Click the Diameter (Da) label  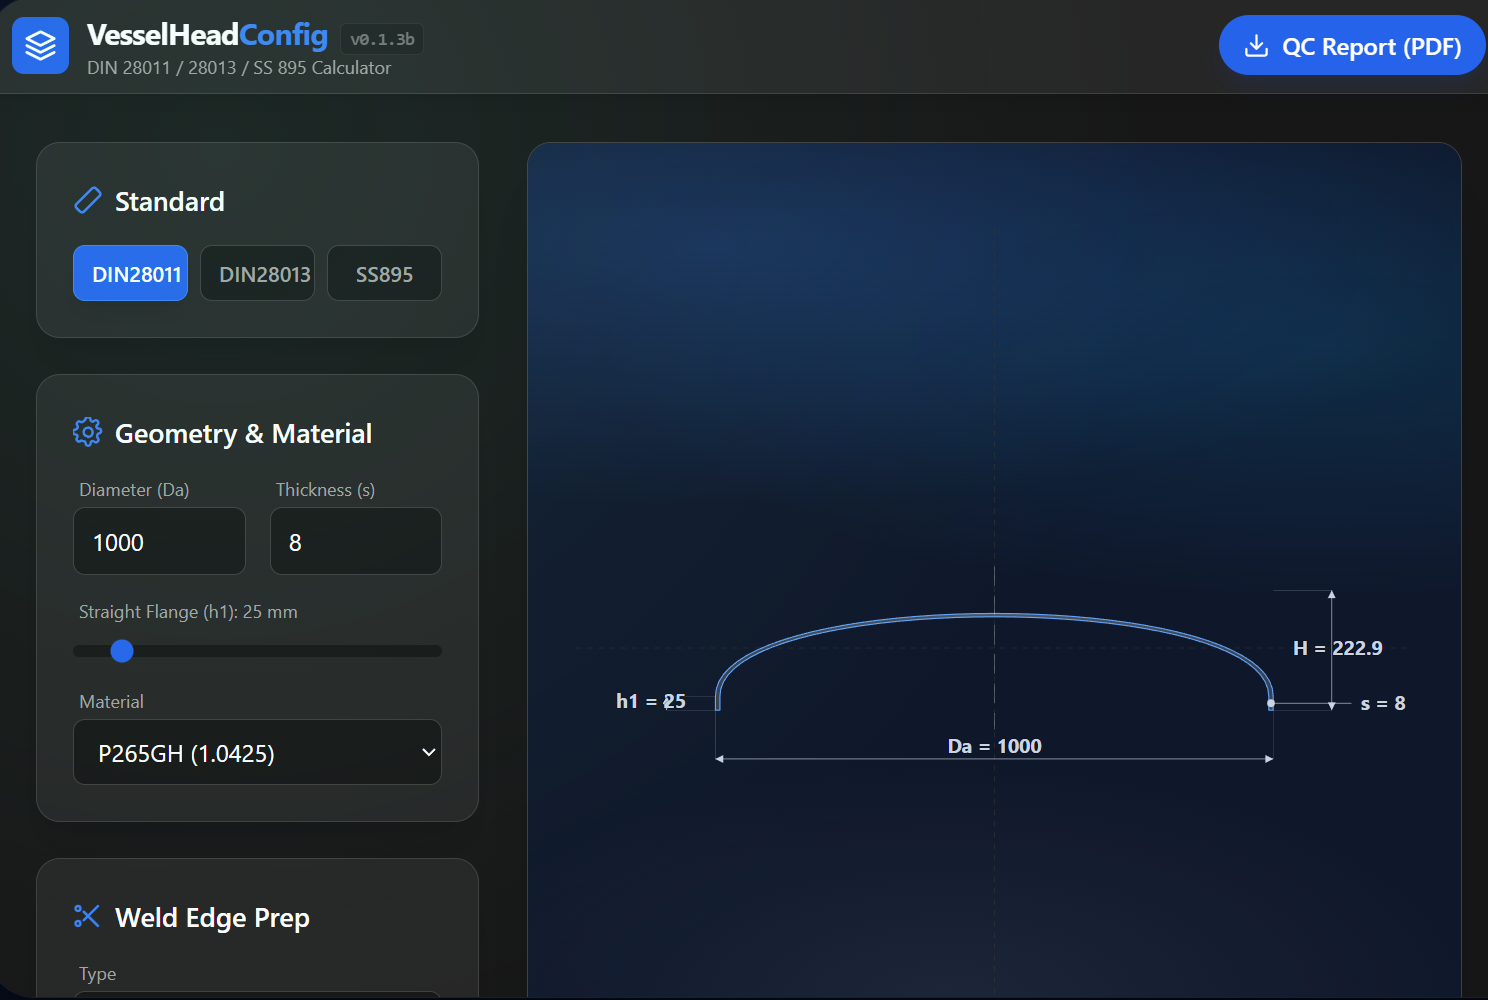click(134, 490)
